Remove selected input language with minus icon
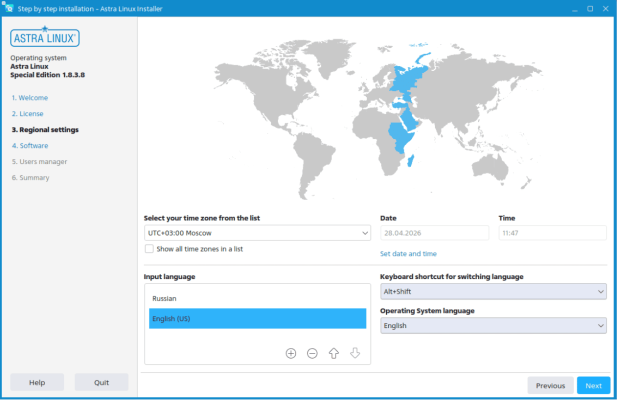The height and width of the screenshot is (400, 617). tap(312, 353)
